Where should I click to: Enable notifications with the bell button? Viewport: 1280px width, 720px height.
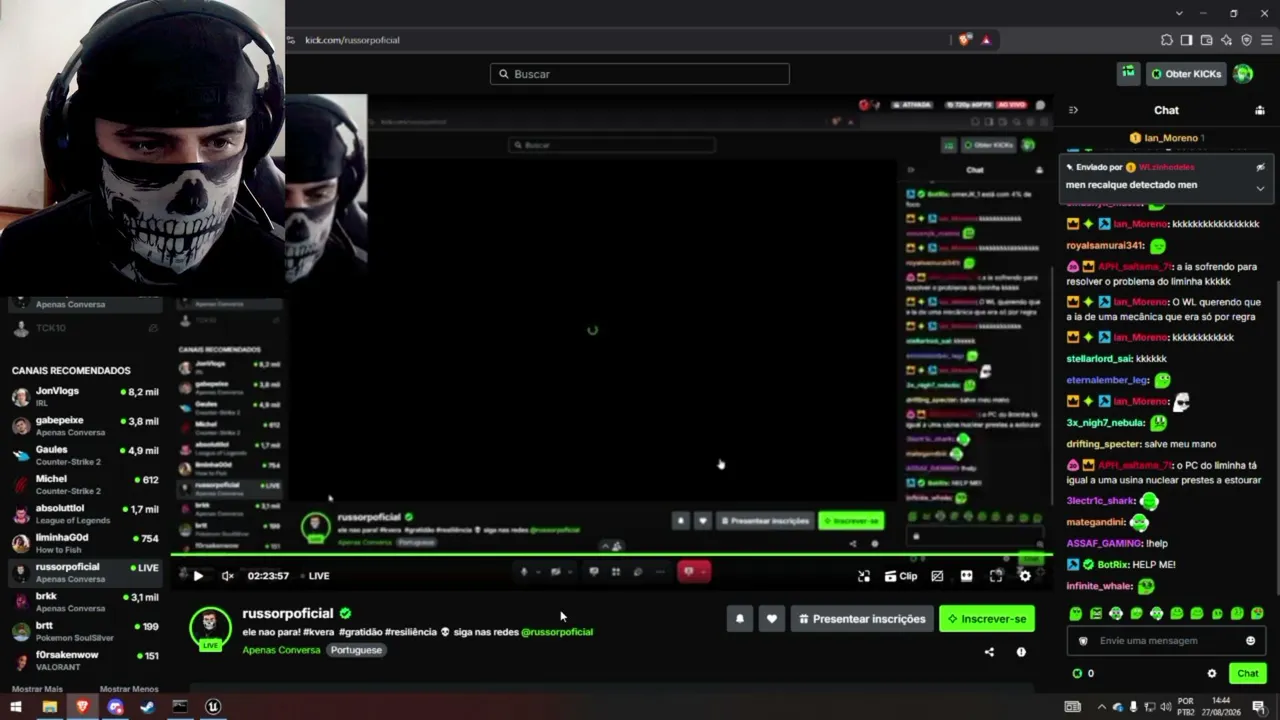tap(740, 619)
